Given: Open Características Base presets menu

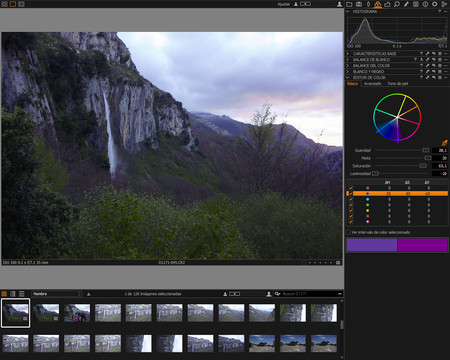Looking at the screenshot, I should tap(440, 53).
